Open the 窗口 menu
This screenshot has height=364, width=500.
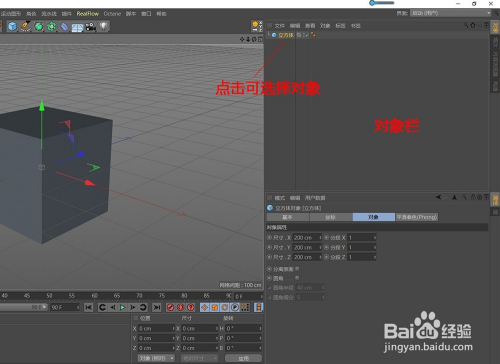146,14
